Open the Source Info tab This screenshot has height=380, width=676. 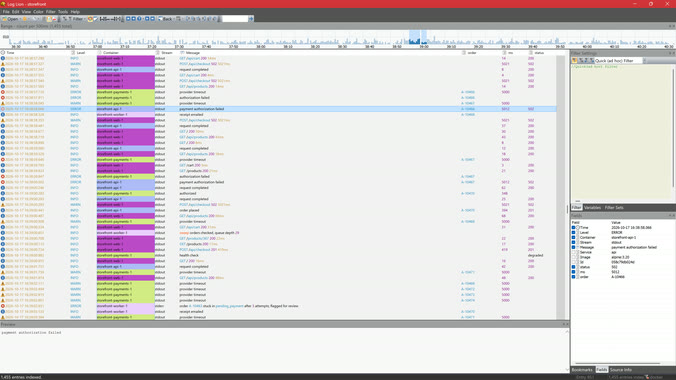click(621, 370)
